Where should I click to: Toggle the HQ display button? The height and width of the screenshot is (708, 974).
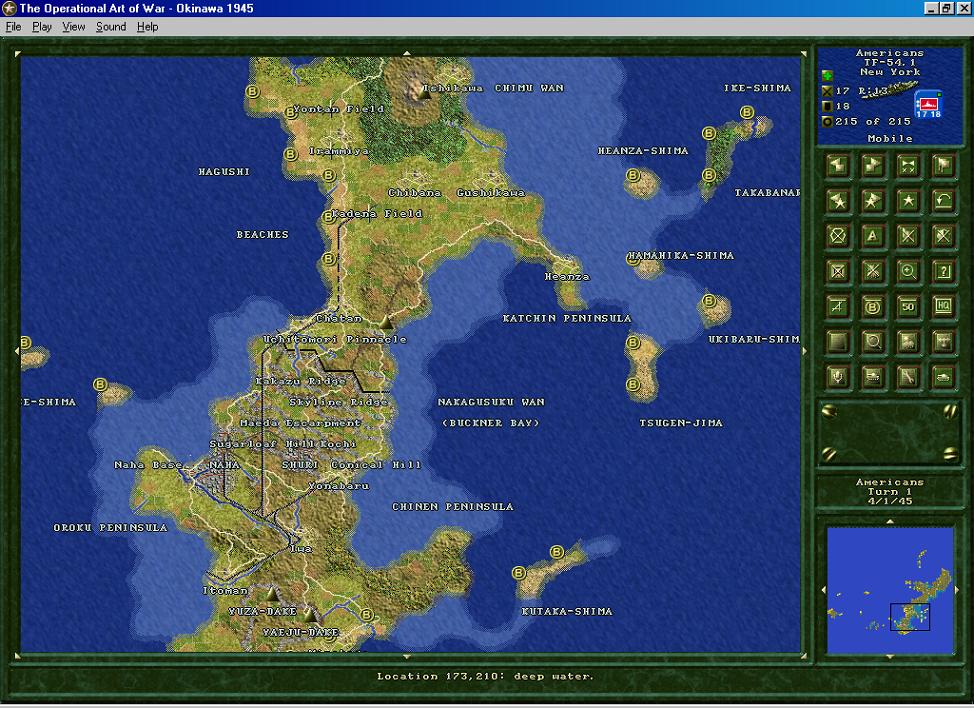click(x=944, y=307)
